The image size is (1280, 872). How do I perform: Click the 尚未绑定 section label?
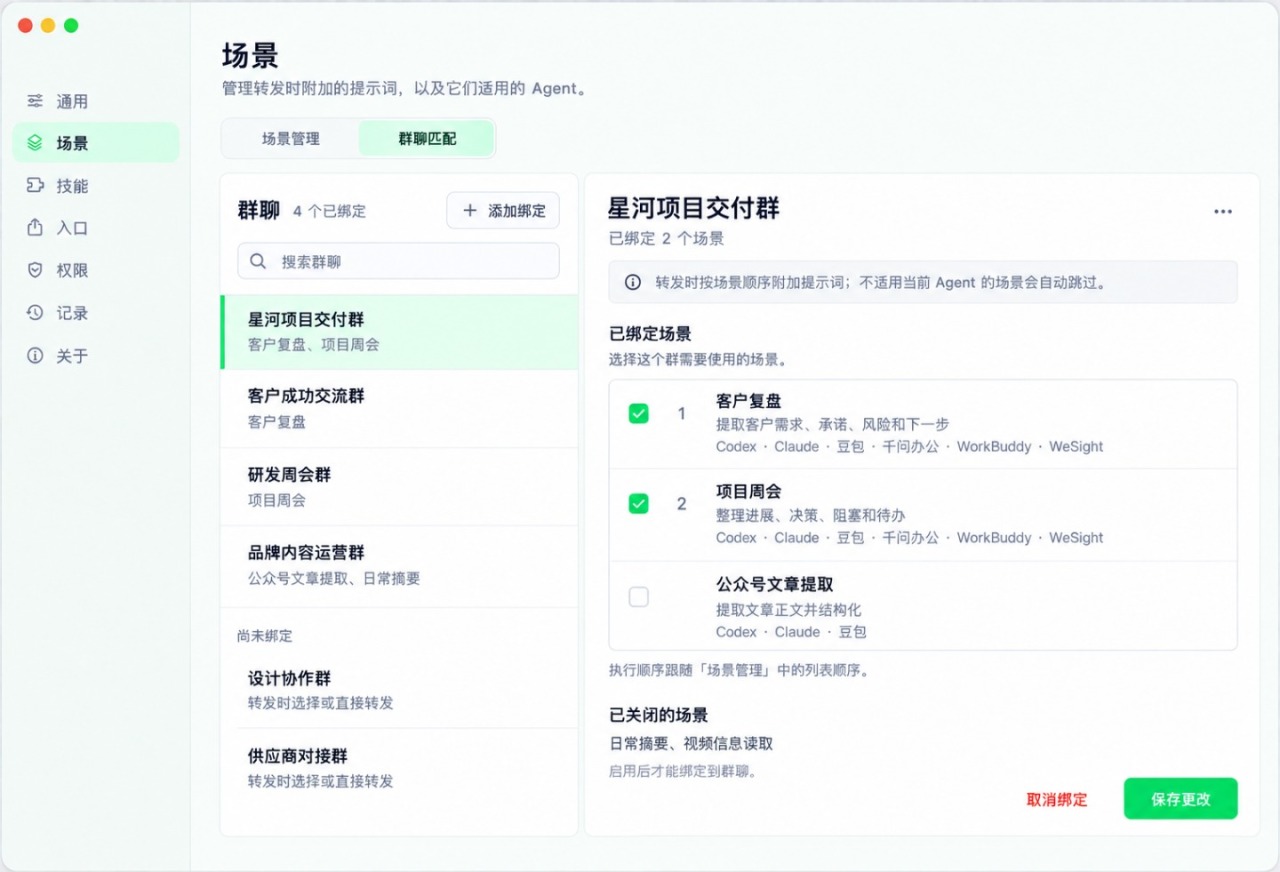[265, 636]
